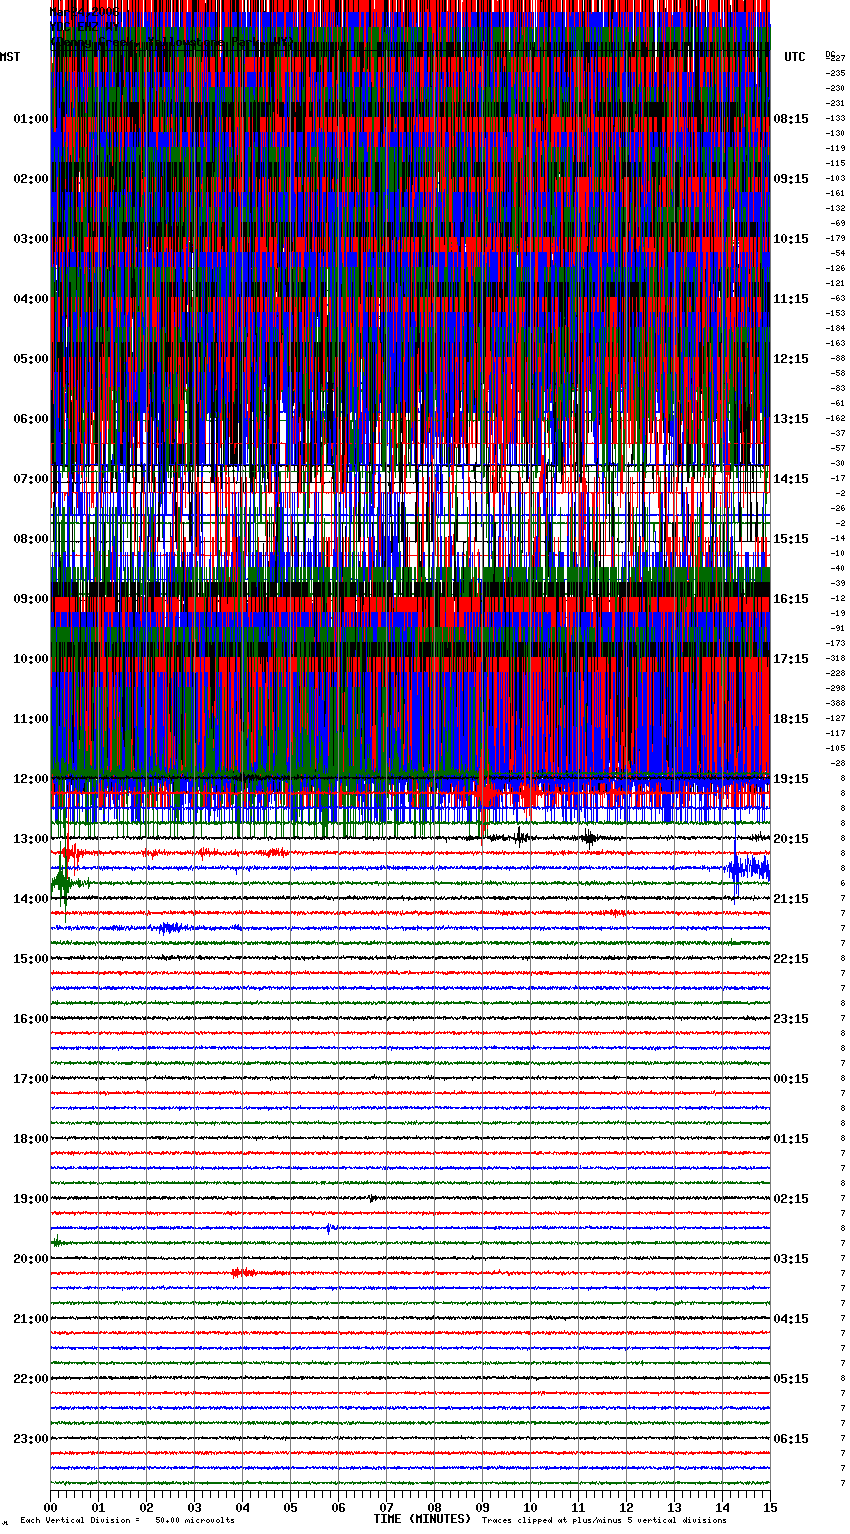This screenshot has height=1534, width=850.
Task: Select the 03:00 MST row label
Action: point(31,239)
